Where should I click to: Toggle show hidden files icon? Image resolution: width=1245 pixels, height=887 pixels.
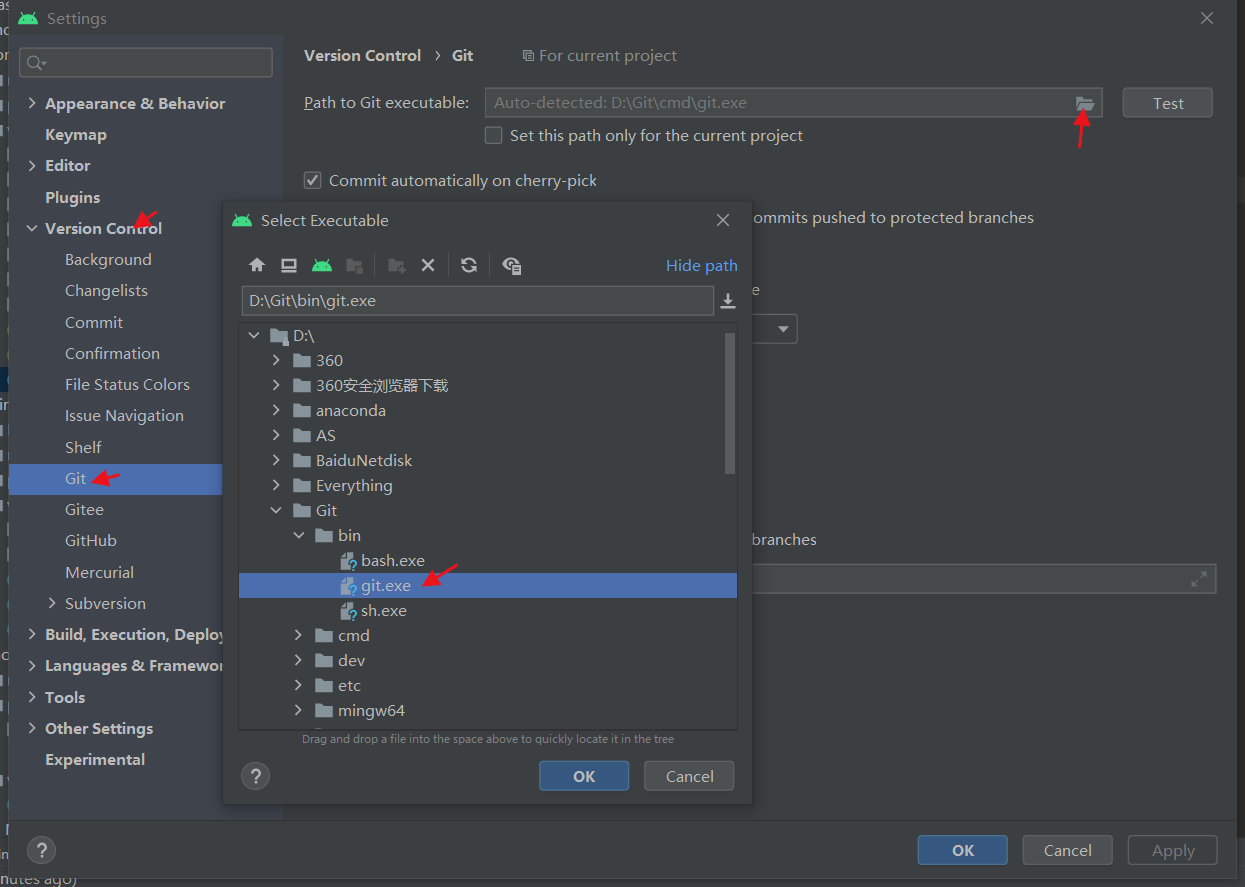[x=512, y=265]
